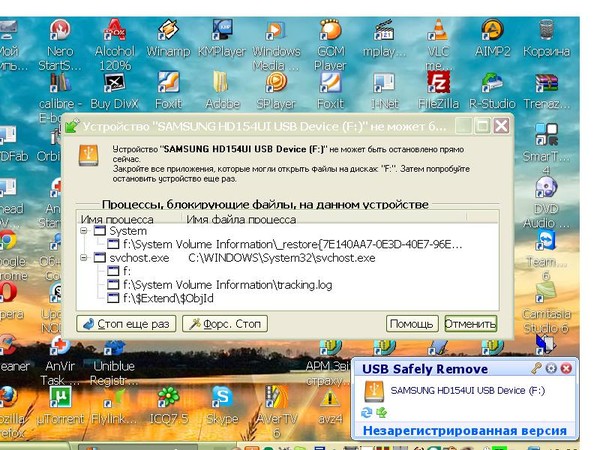Open the AVerTV 6 desktop icon
600x450 pixels.
[276, 411]
